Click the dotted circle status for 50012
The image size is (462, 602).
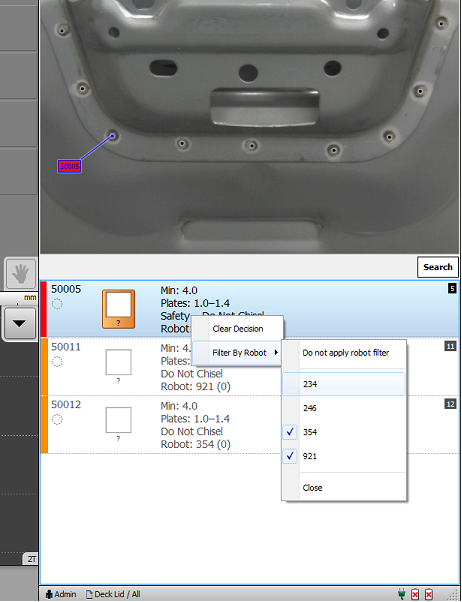[57, 420]
